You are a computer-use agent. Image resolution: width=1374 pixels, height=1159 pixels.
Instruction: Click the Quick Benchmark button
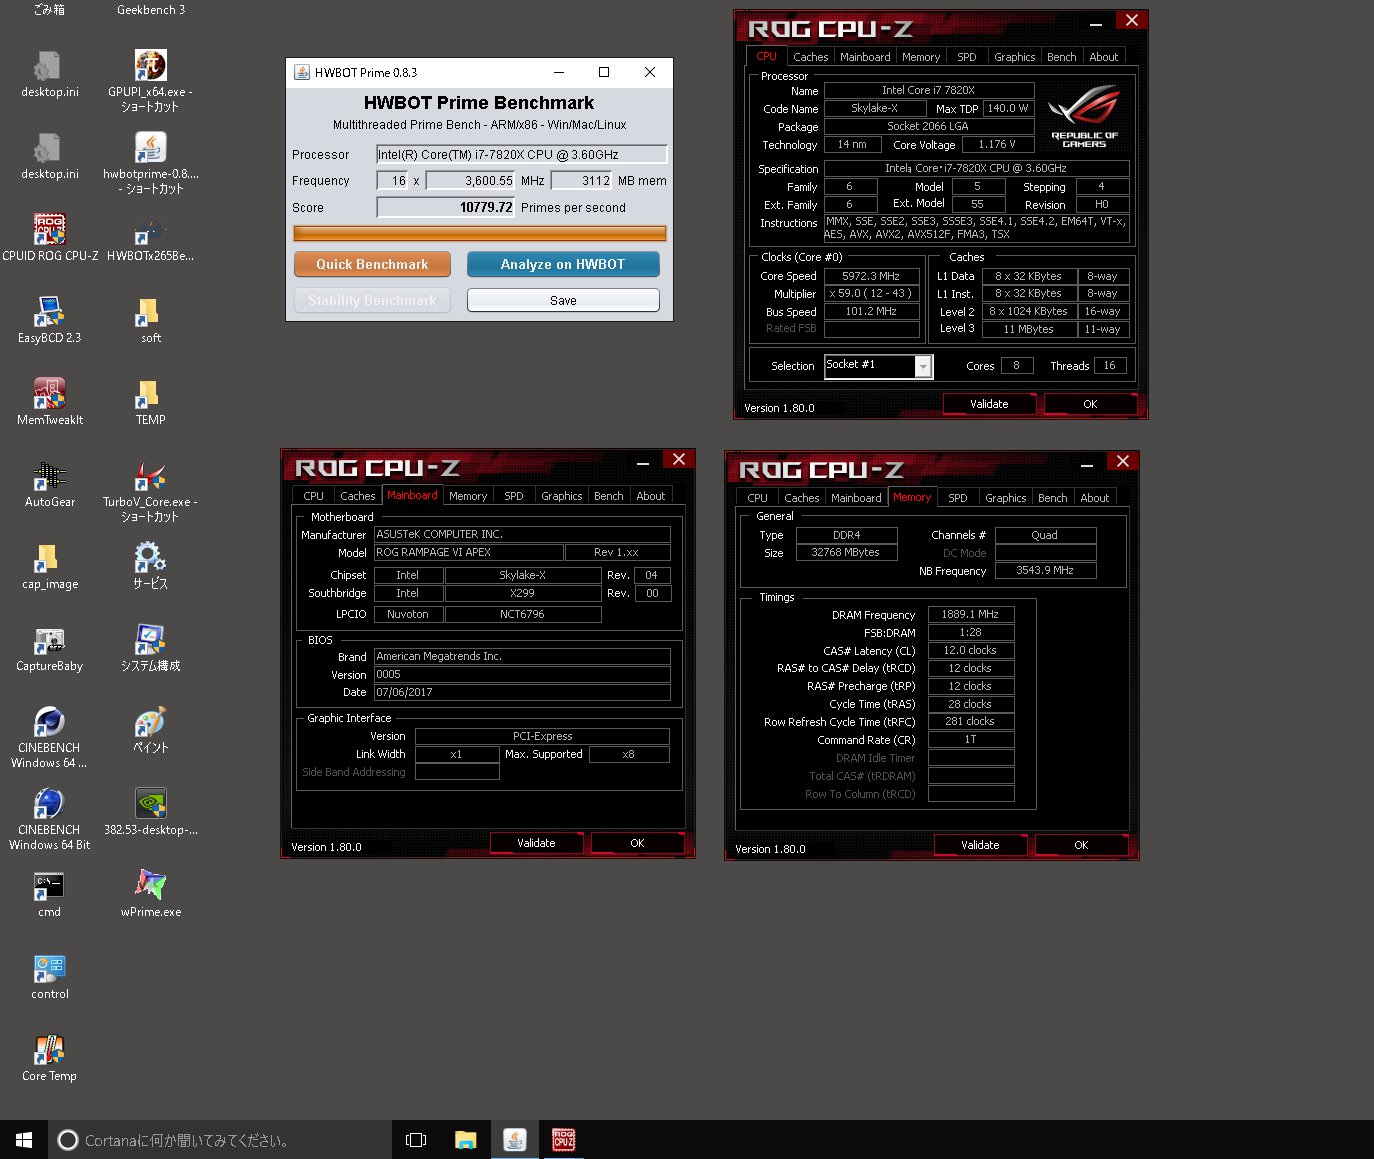point(372,264)
